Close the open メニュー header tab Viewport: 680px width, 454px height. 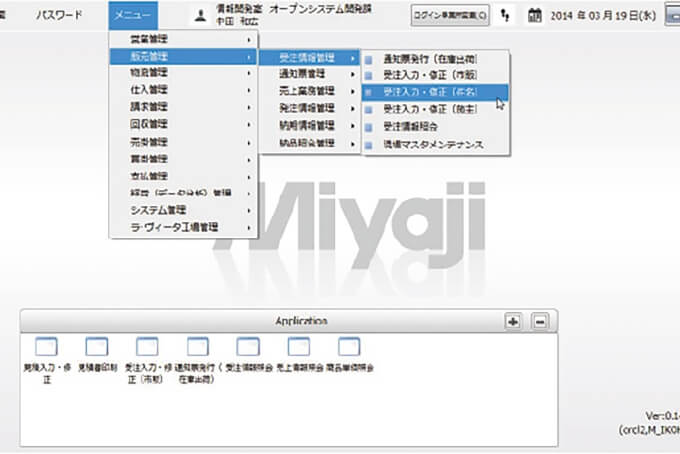point(133,15)
